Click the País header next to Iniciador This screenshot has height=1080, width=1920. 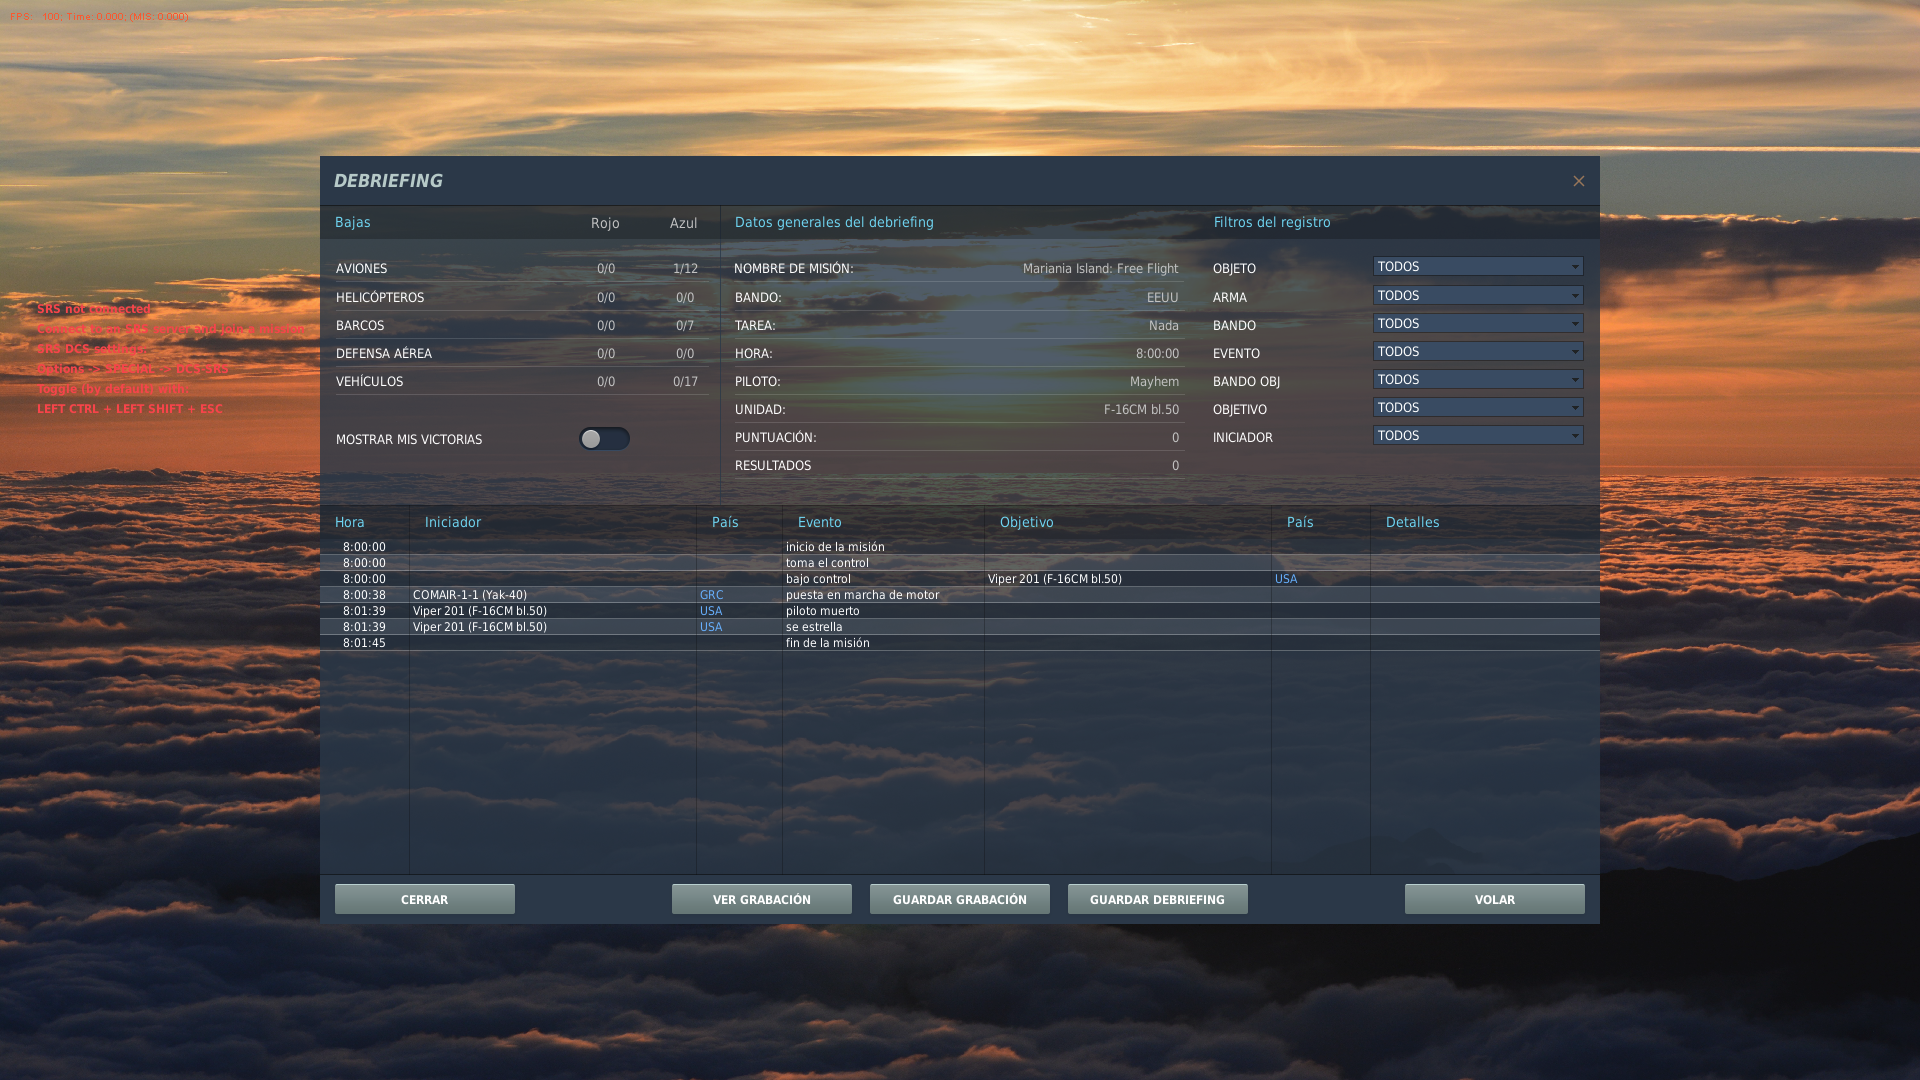pyautogui.click(x=725, y=523)
